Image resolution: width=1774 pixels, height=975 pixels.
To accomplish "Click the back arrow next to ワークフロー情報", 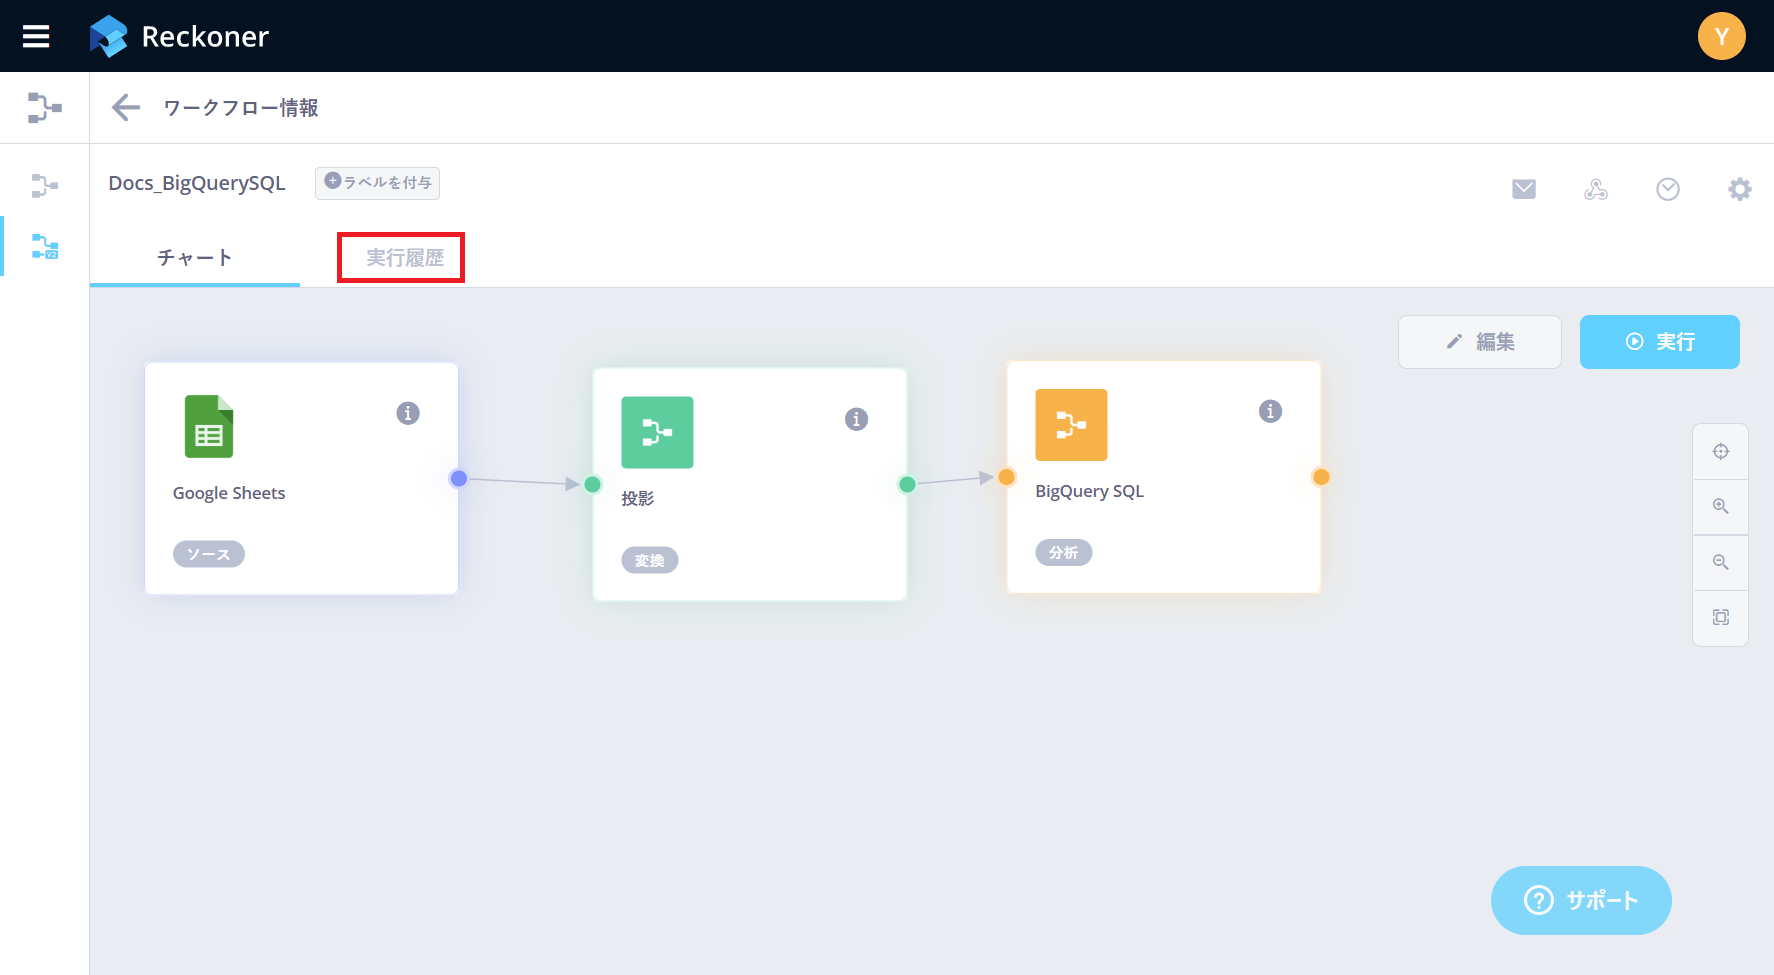I will pyautogui.click(x=126, y=108).
